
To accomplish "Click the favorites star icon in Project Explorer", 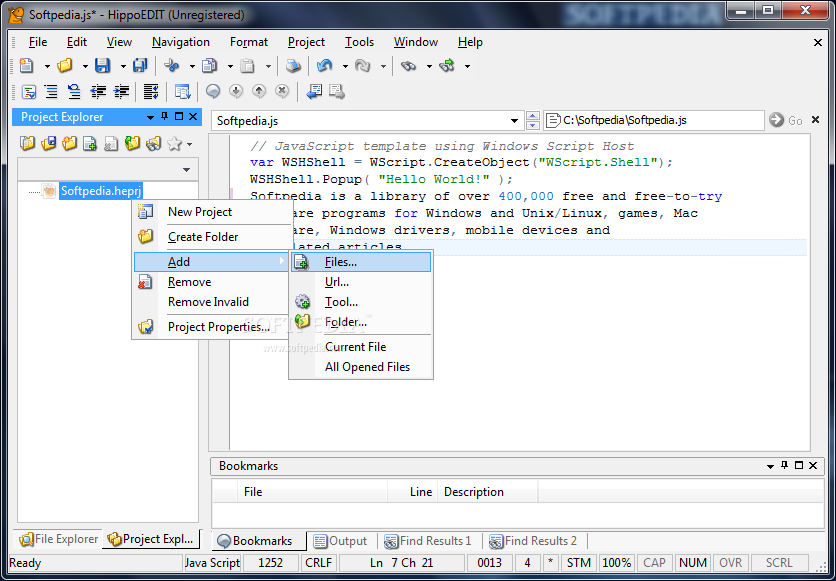I will 174,143.
